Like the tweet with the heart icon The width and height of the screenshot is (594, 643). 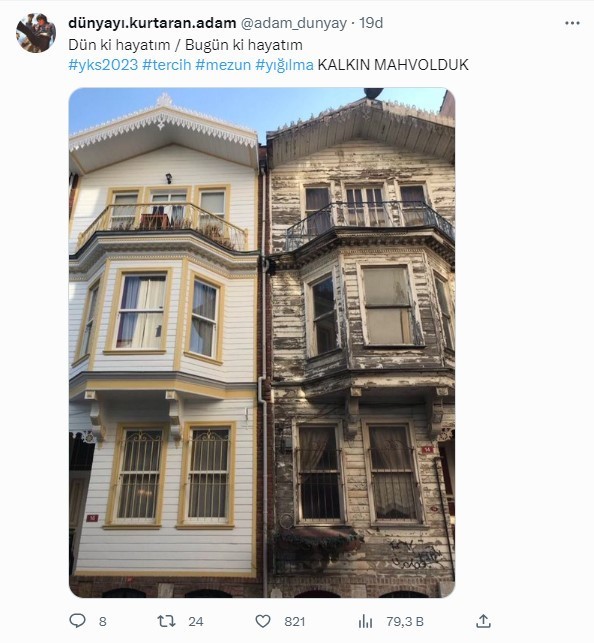263,621
